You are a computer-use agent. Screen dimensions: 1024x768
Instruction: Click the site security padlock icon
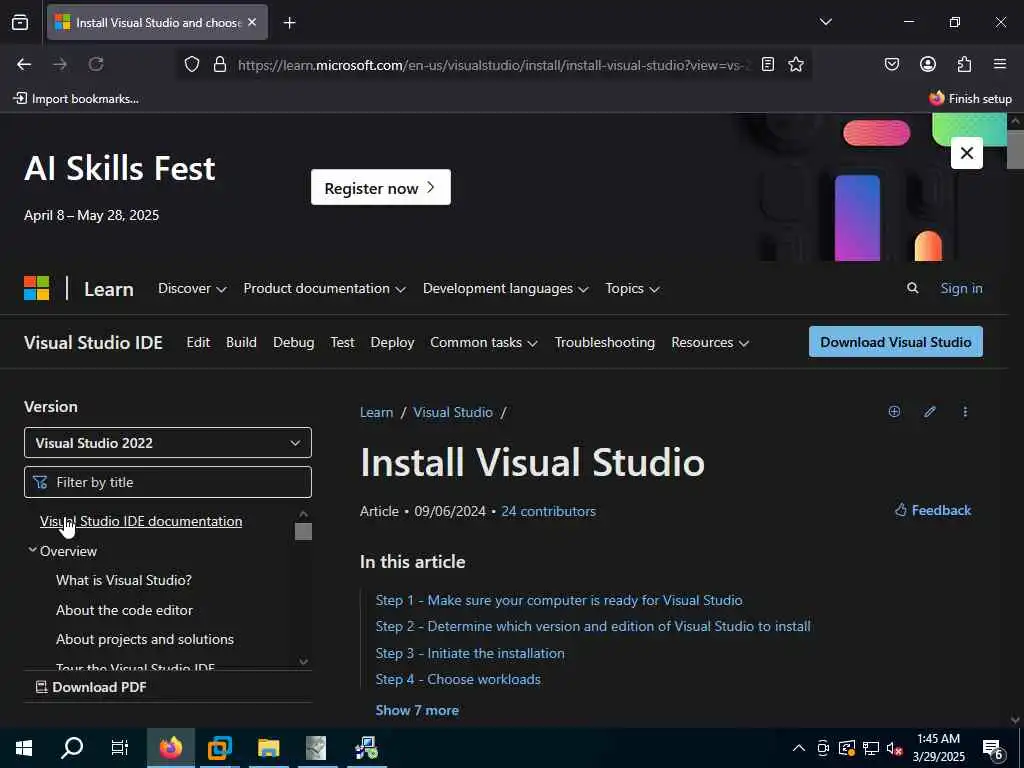coord(220,64)
